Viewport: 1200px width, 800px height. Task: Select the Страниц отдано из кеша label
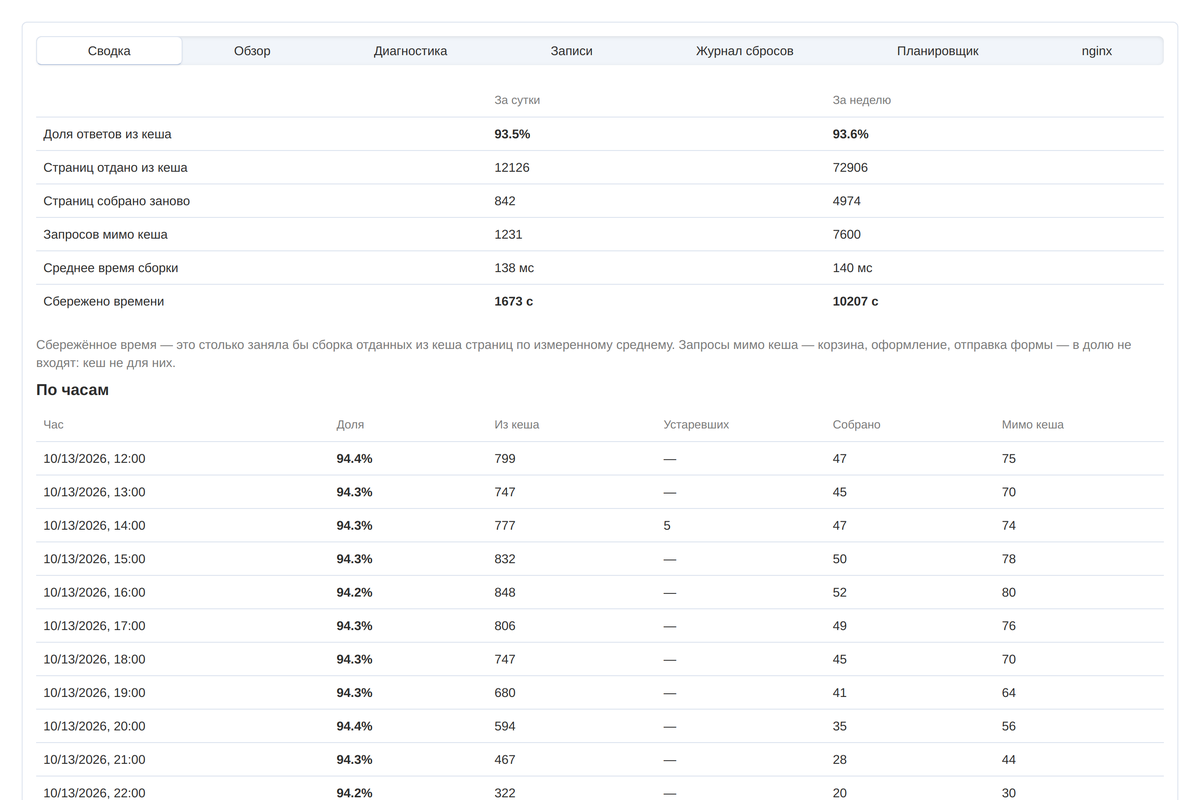click(115, 168)
